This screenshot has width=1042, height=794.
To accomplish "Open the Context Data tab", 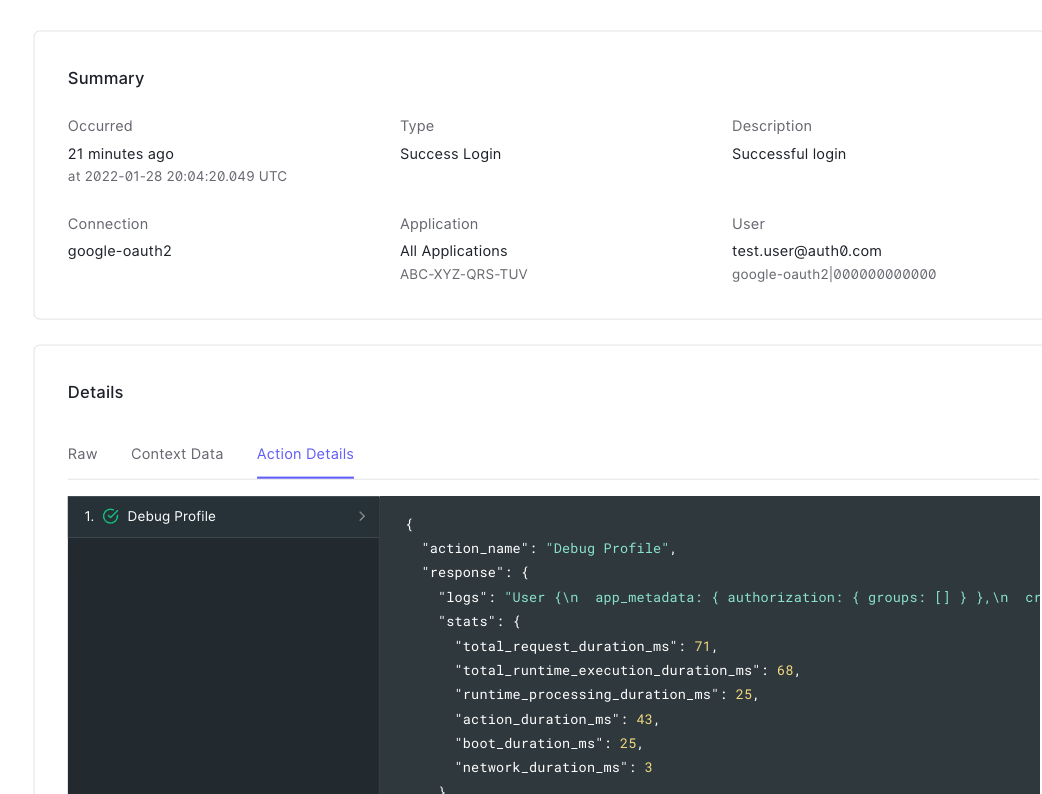I will 177,454.
